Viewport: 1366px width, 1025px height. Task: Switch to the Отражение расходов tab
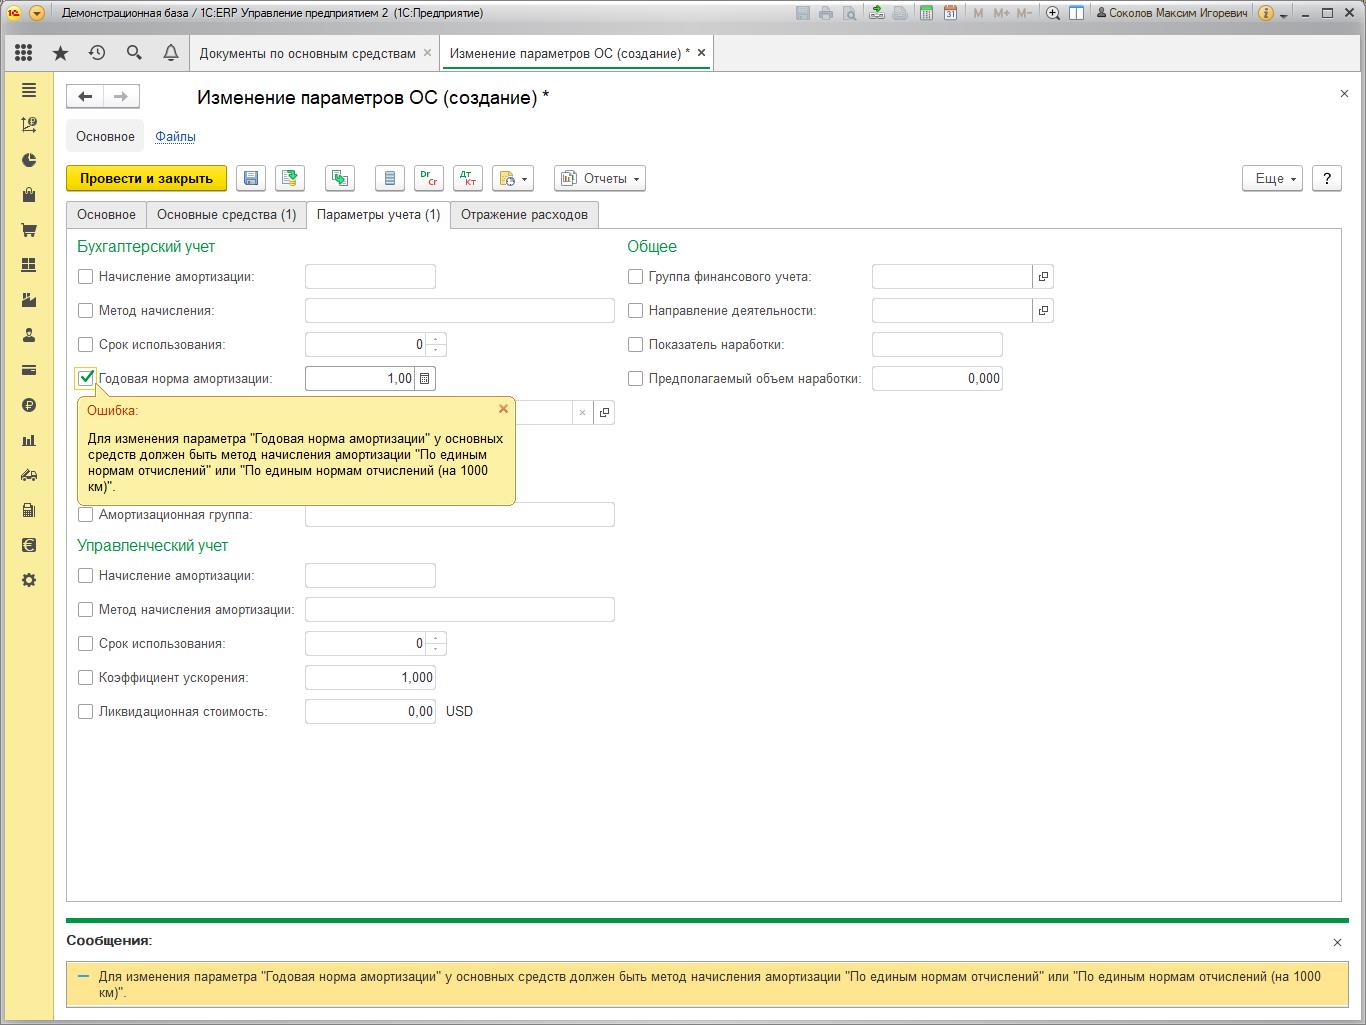coord(524,215)
